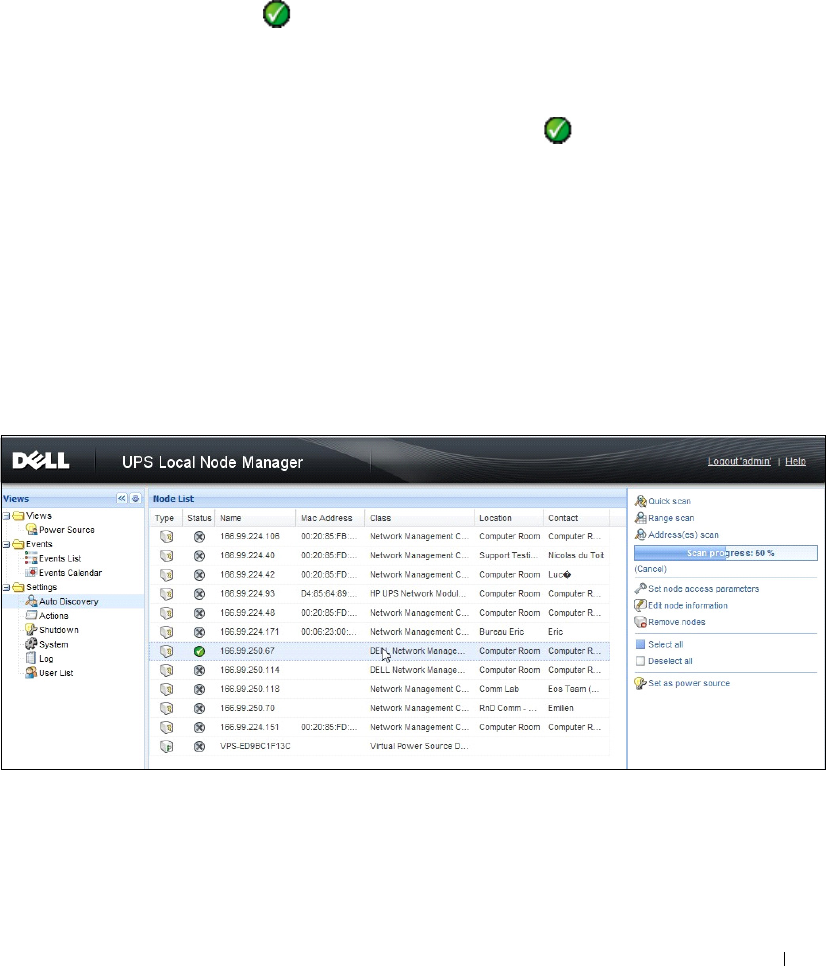Open the Help link
This screenshot has height=966, width=826.
(795, 461)
